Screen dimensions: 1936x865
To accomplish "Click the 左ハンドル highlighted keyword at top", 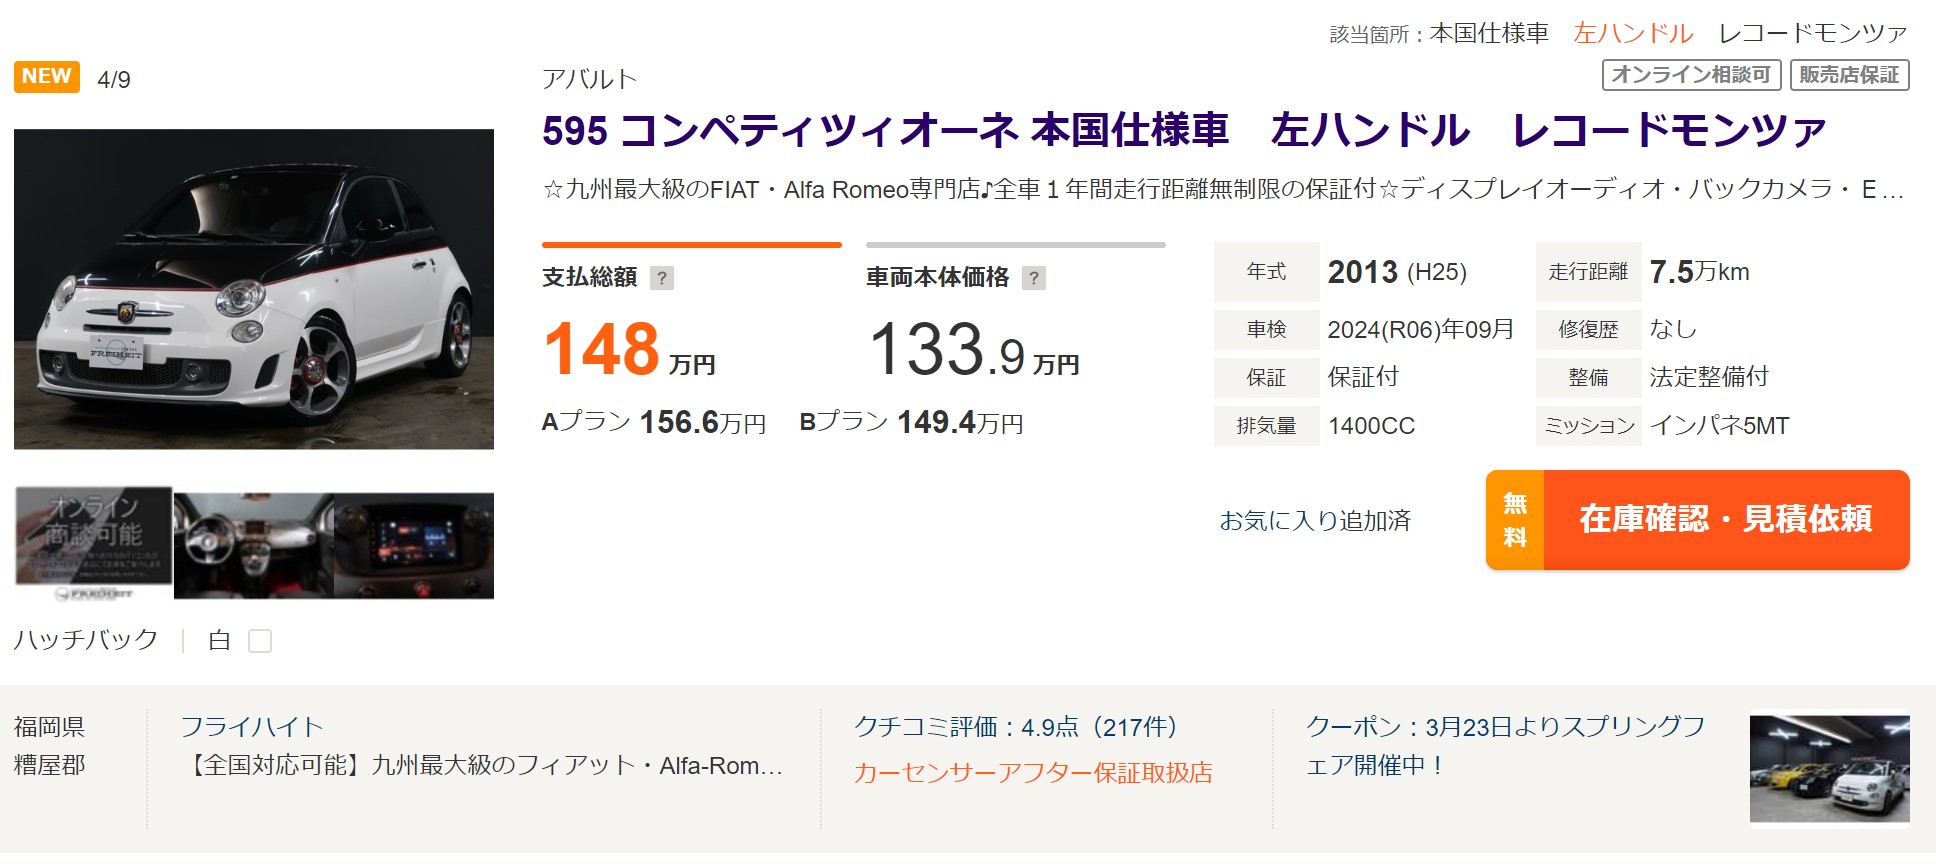I will 1633,33.
